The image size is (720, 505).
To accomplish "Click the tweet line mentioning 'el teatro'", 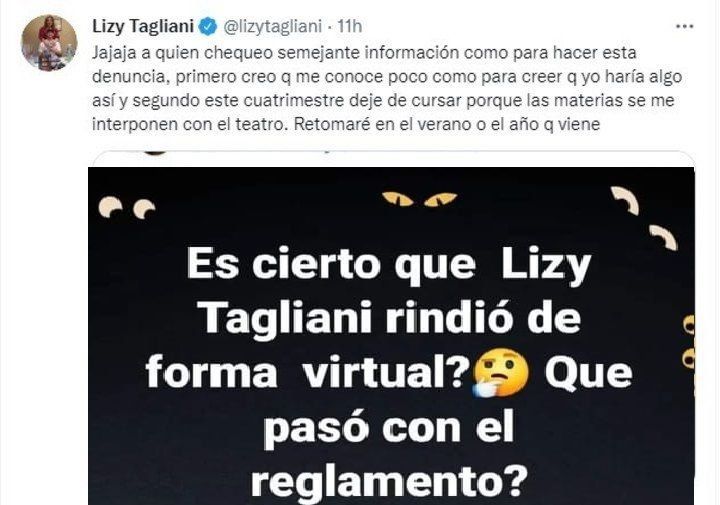I will coord(346,124).
